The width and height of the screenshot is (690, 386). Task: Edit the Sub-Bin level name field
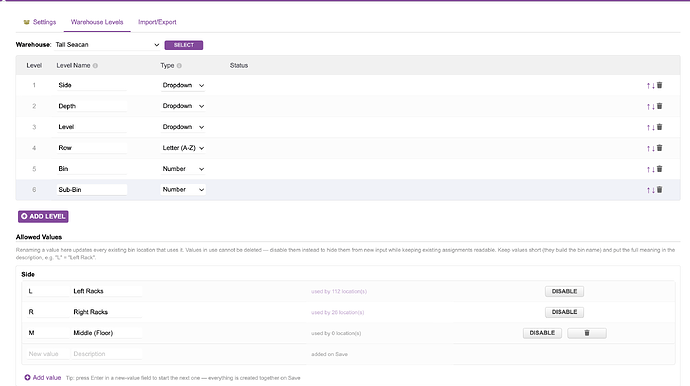92,190
